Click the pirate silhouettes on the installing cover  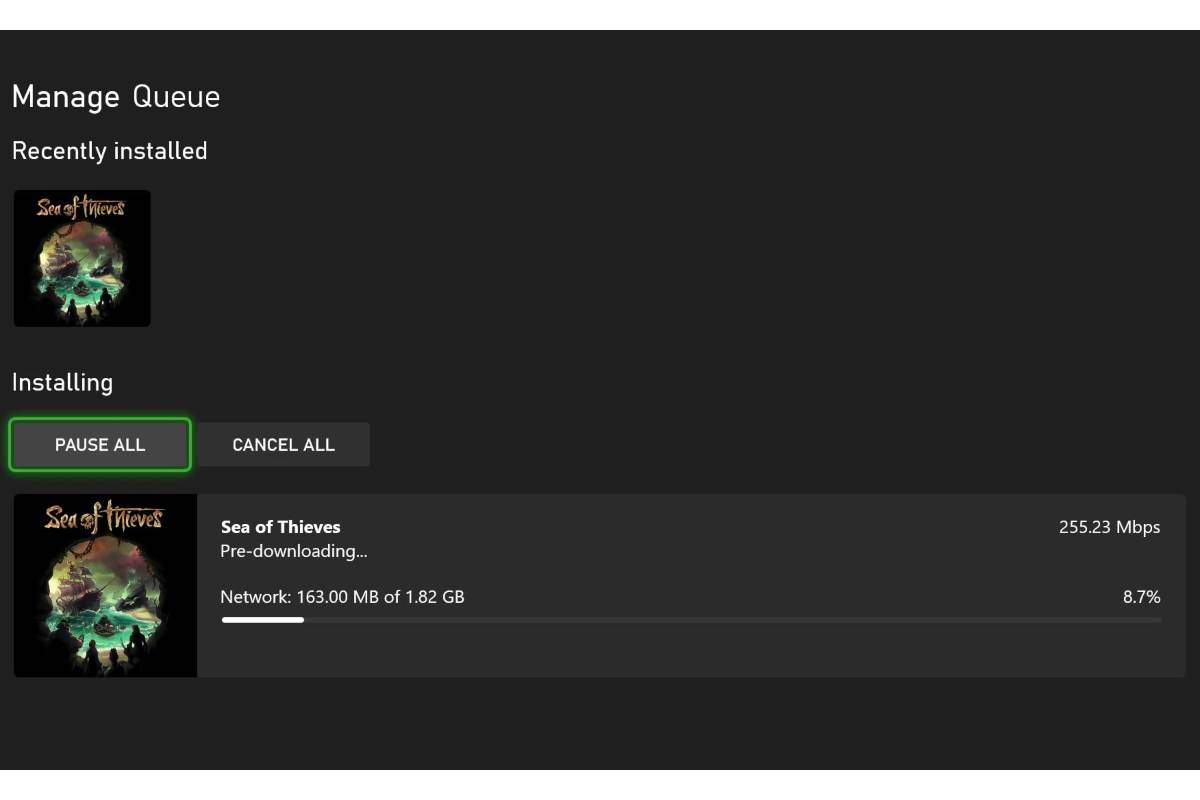click(x=100, y=655)
